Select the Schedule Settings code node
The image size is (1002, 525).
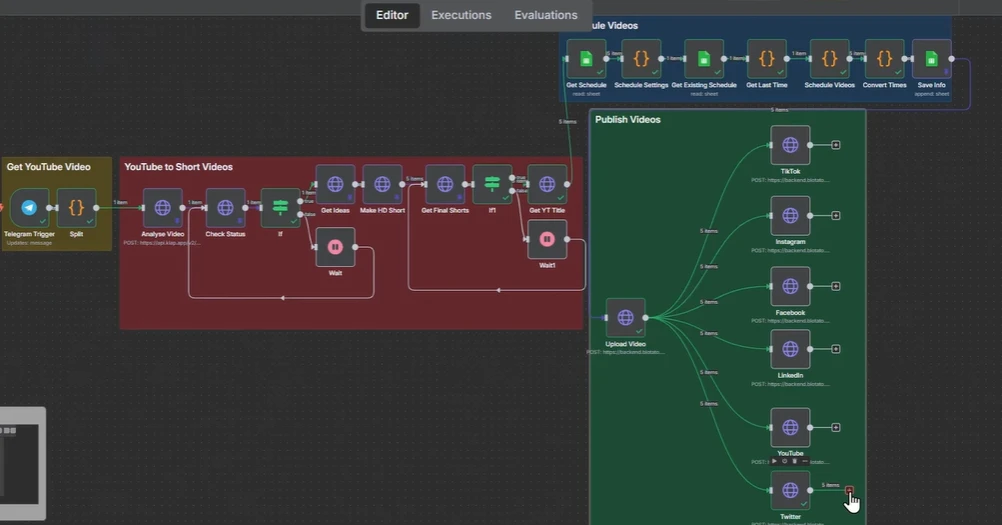641,59
